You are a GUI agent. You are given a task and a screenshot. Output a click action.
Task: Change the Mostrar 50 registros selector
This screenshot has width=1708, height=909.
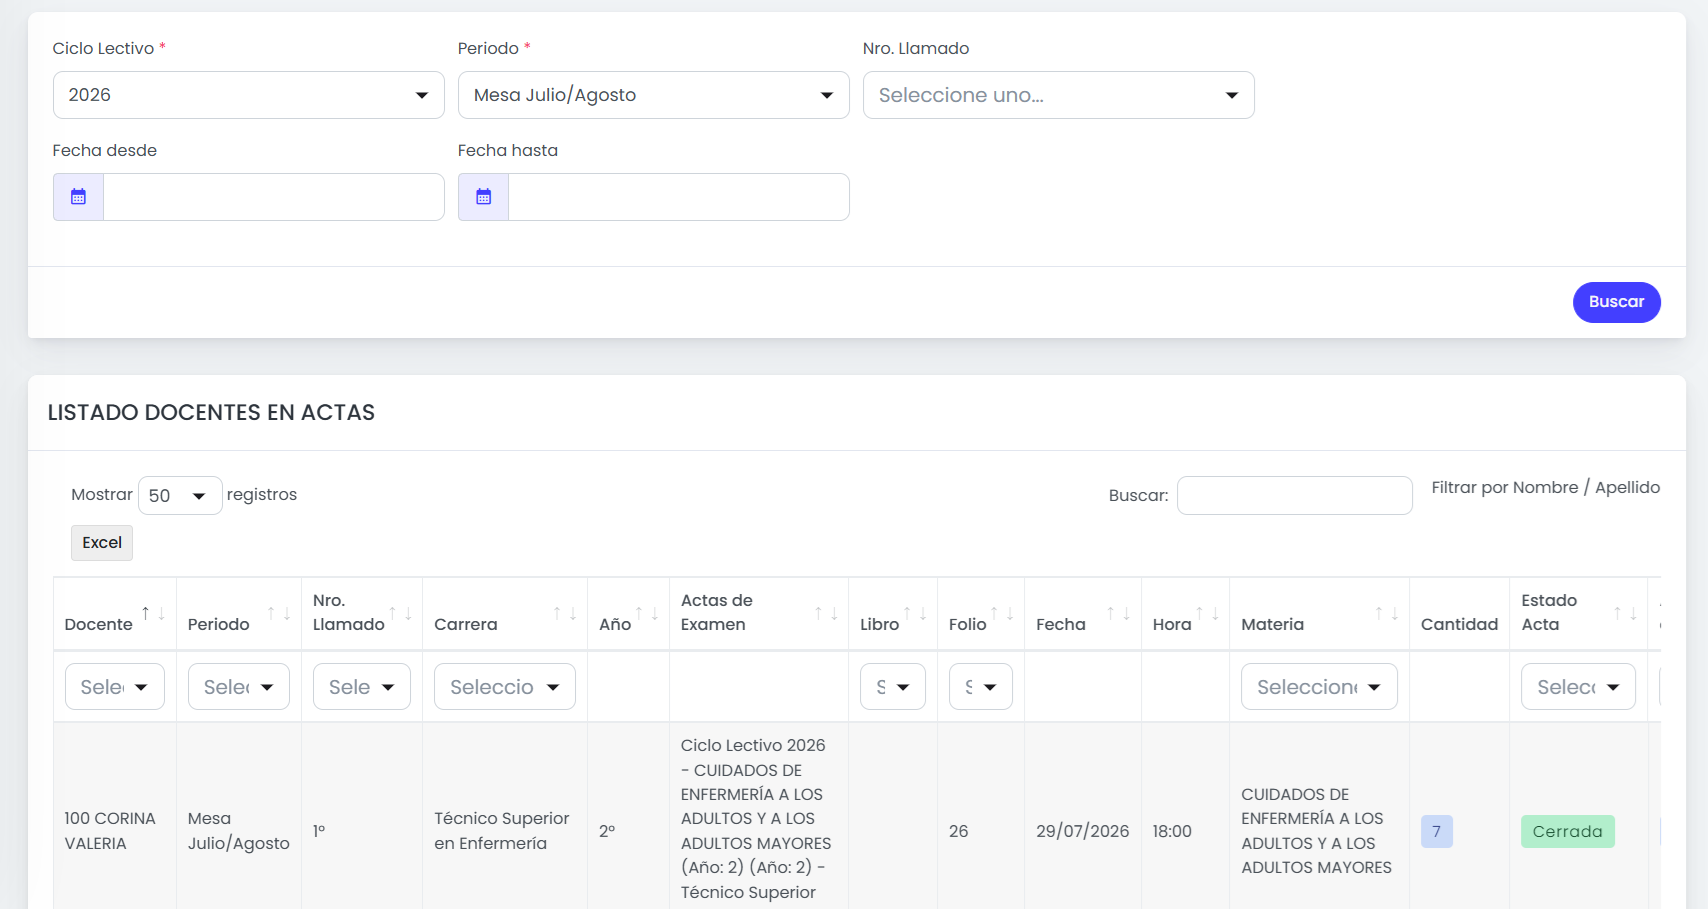click(x=180, y=495)
